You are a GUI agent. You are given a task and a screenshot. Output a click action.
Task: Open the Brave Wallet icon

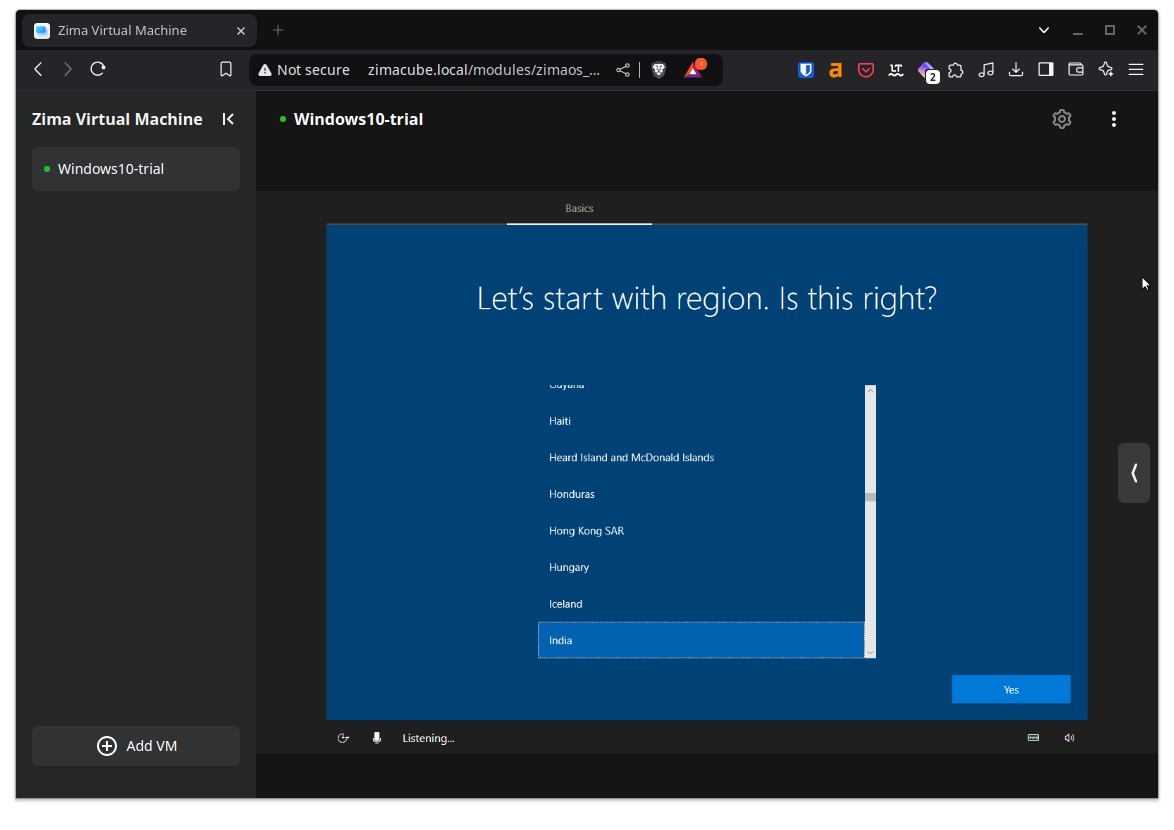pos(1075,70)
